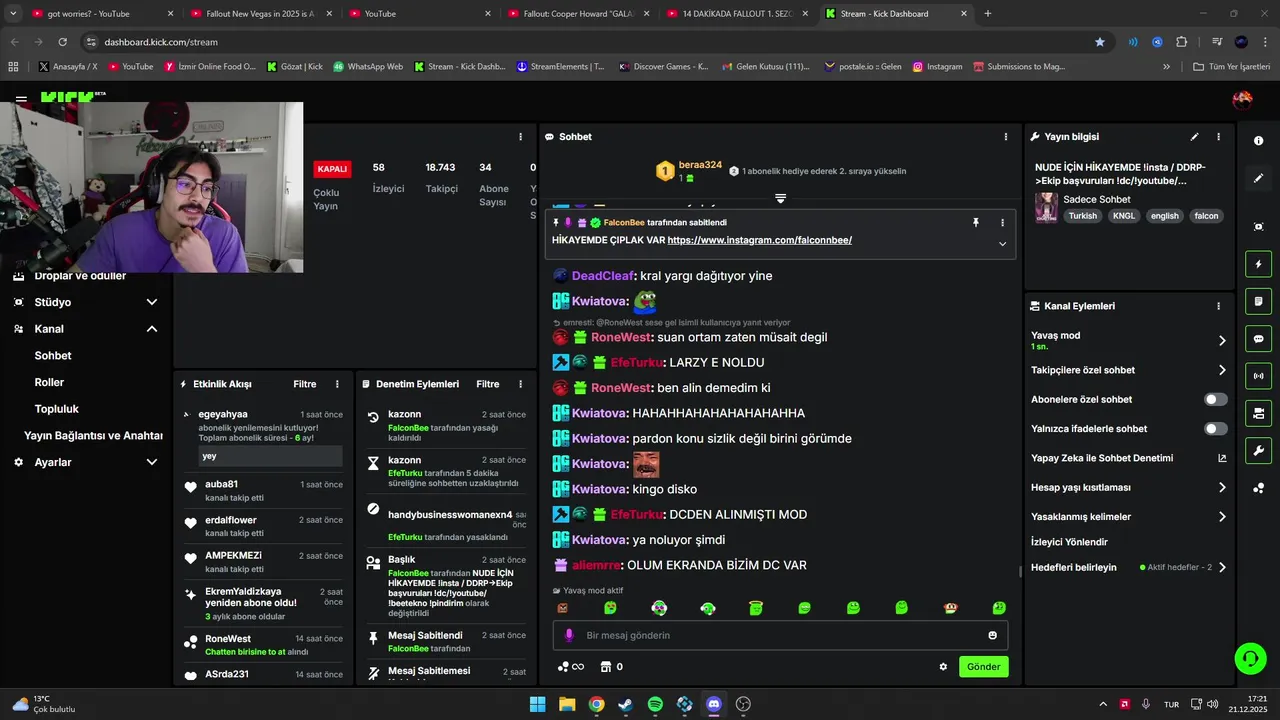
Task: Open the info panel icon in right rail
Action: pos(1258,141)
